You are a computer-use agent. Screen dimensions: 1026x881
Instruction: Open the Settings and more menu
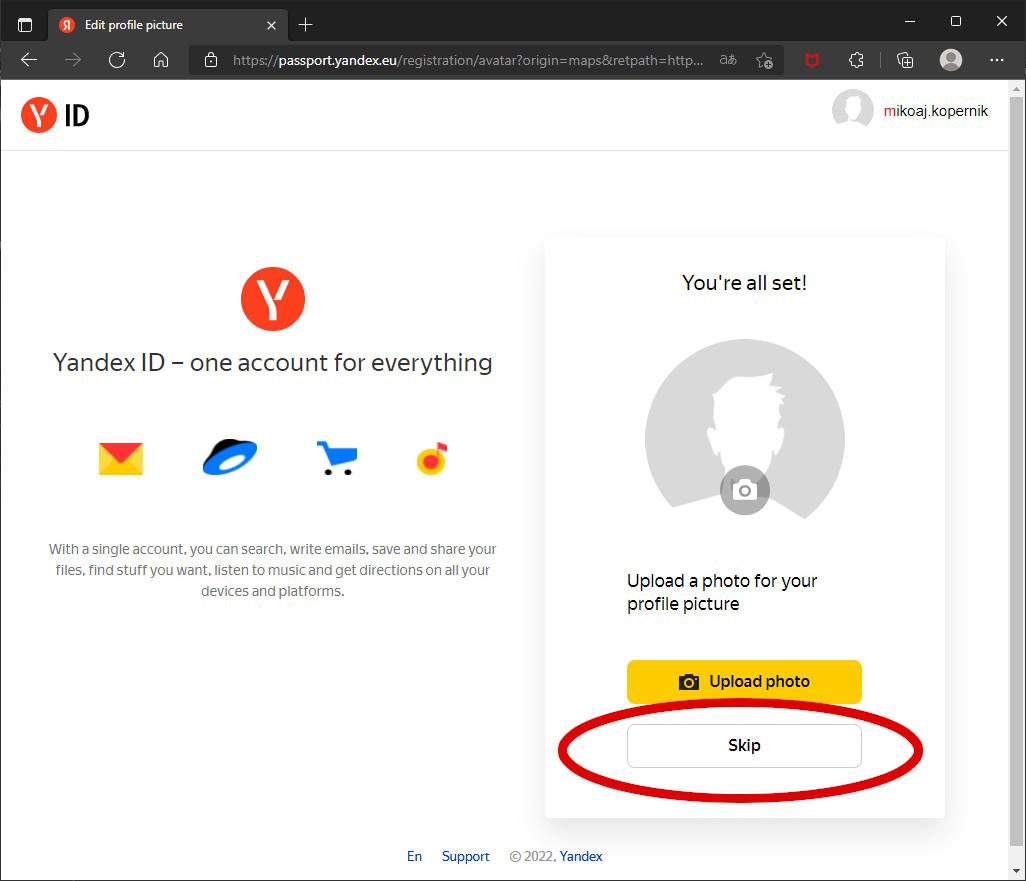997,60
